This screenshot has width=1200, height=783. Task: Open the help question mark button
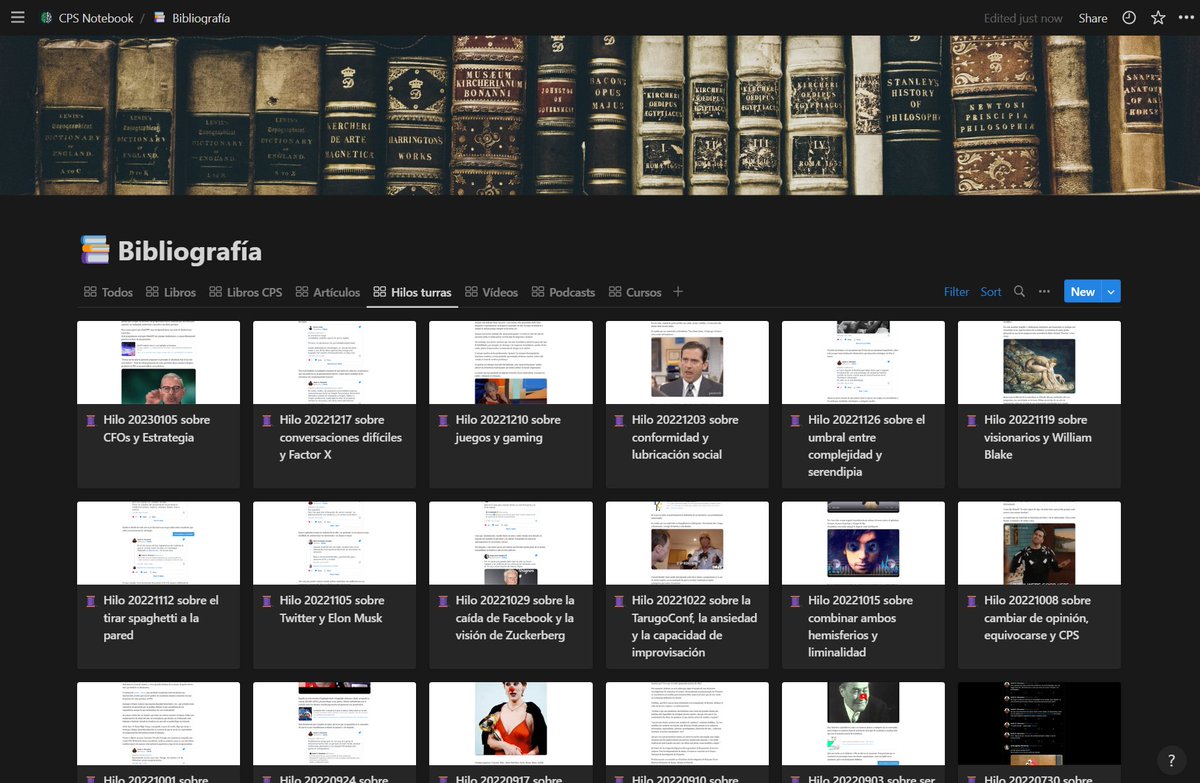(1171, 759)
